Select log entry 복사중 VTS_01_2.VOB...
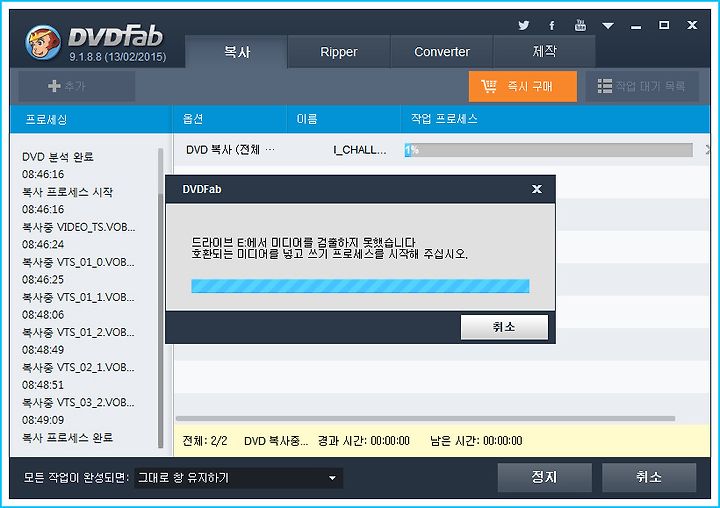Image resolution: width=720 pixels, height=508 pixels. (79, 332)
